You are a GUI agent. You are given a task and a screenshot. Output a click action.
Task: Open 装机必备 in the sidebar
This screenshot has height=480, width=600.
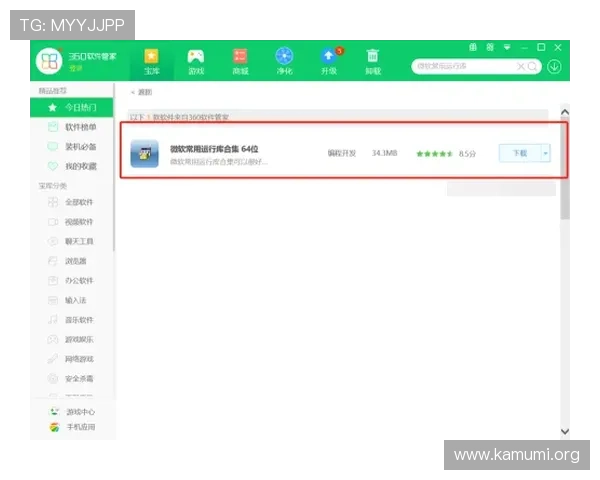click(x=72, y=147)
